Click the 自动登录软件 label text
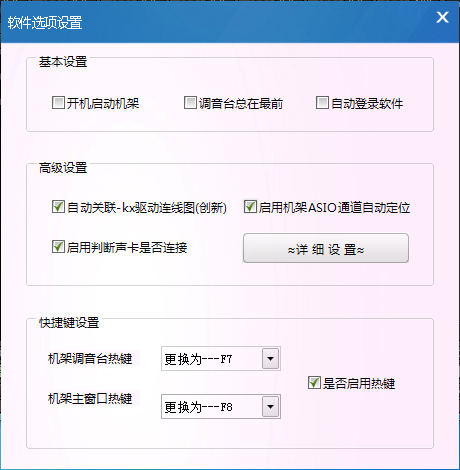 point(367,103)
